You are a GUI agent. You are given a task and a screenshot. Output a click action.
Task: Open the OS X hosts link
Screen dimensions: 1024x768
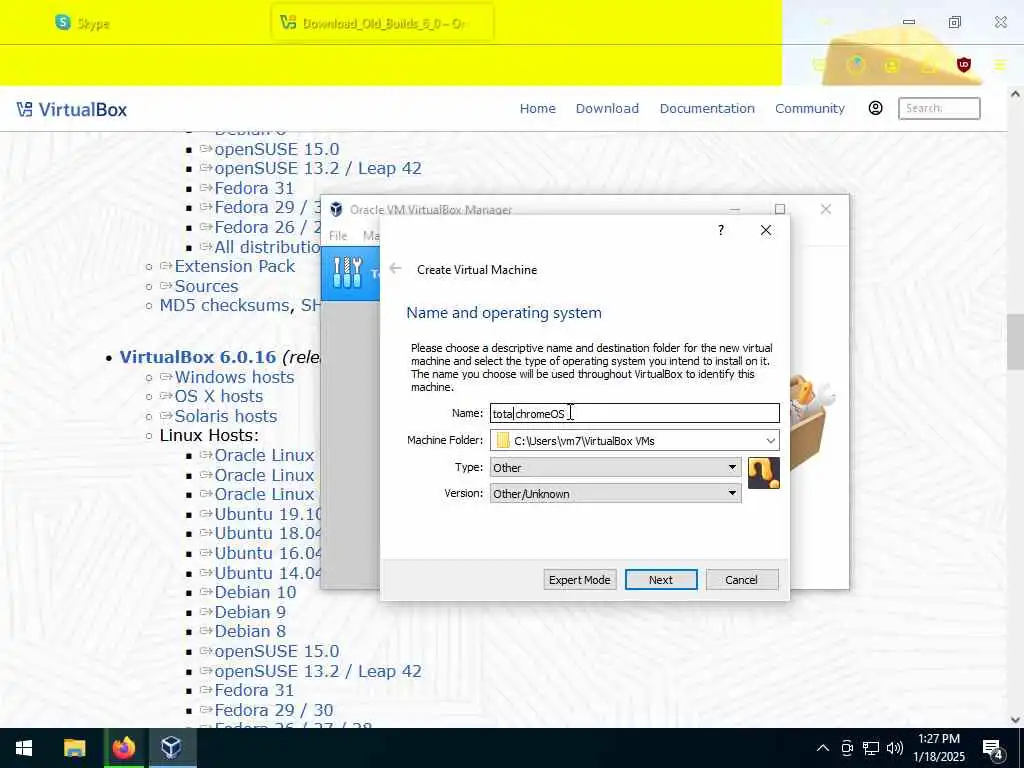pos(219,396)
